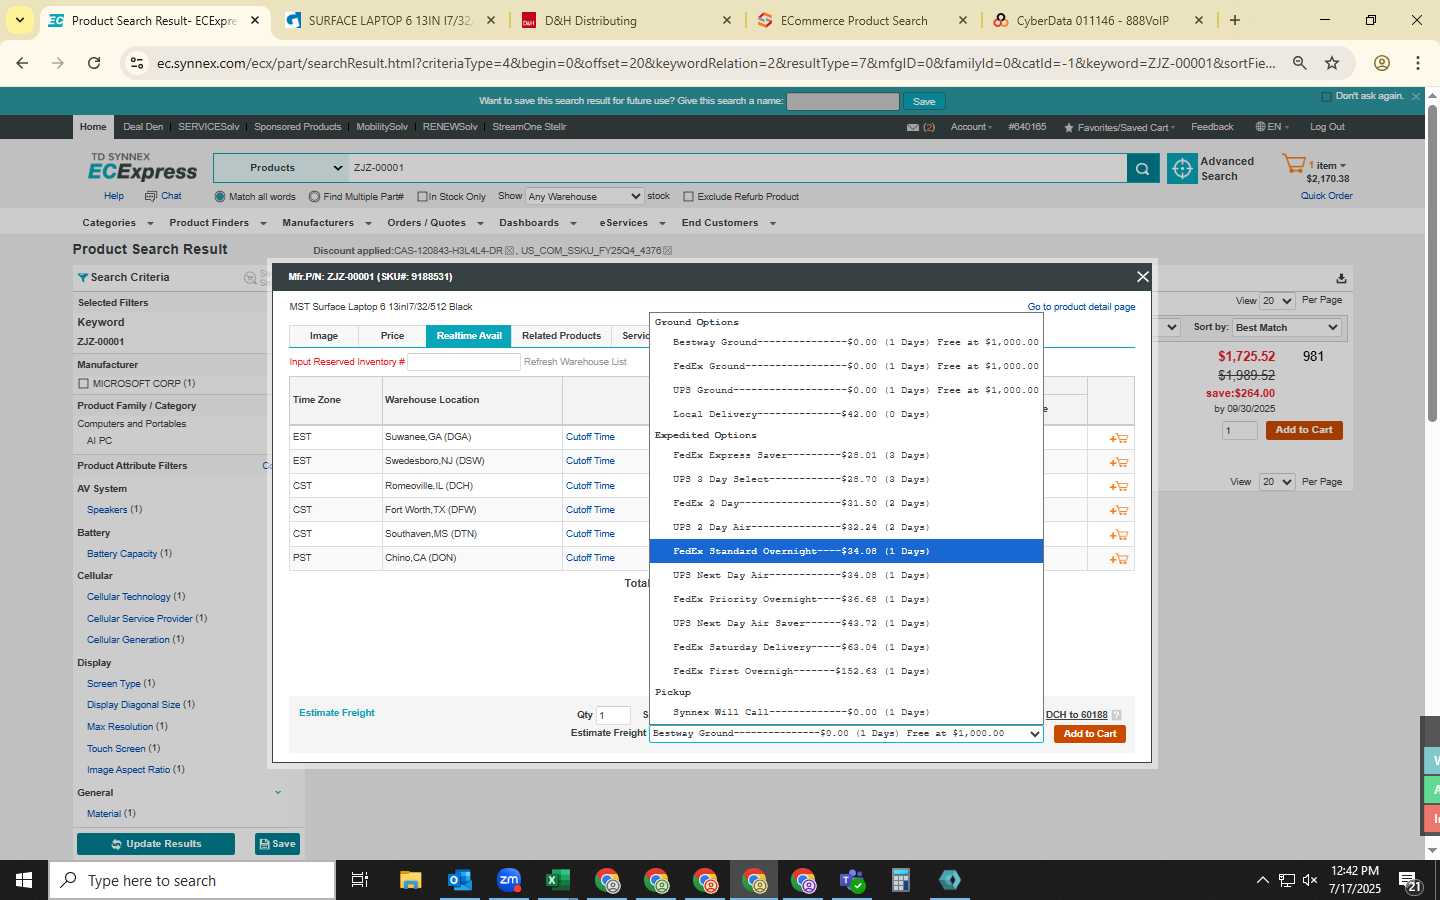Expand Orders / Quotes menu
This screenshot has height=900, width=1440.
435,223
